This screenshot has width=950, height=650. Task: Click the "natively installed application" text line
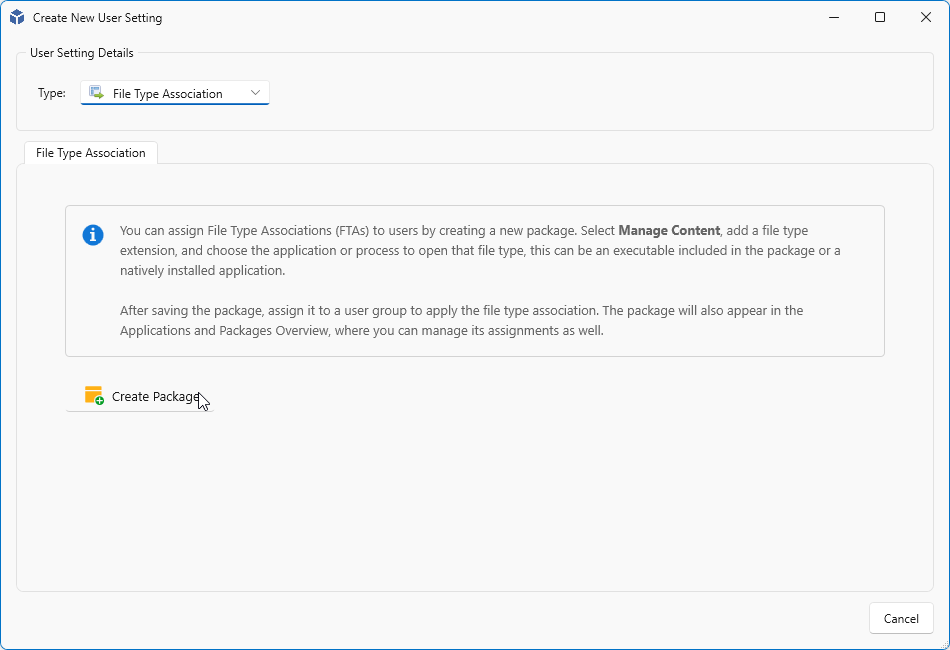202,270
